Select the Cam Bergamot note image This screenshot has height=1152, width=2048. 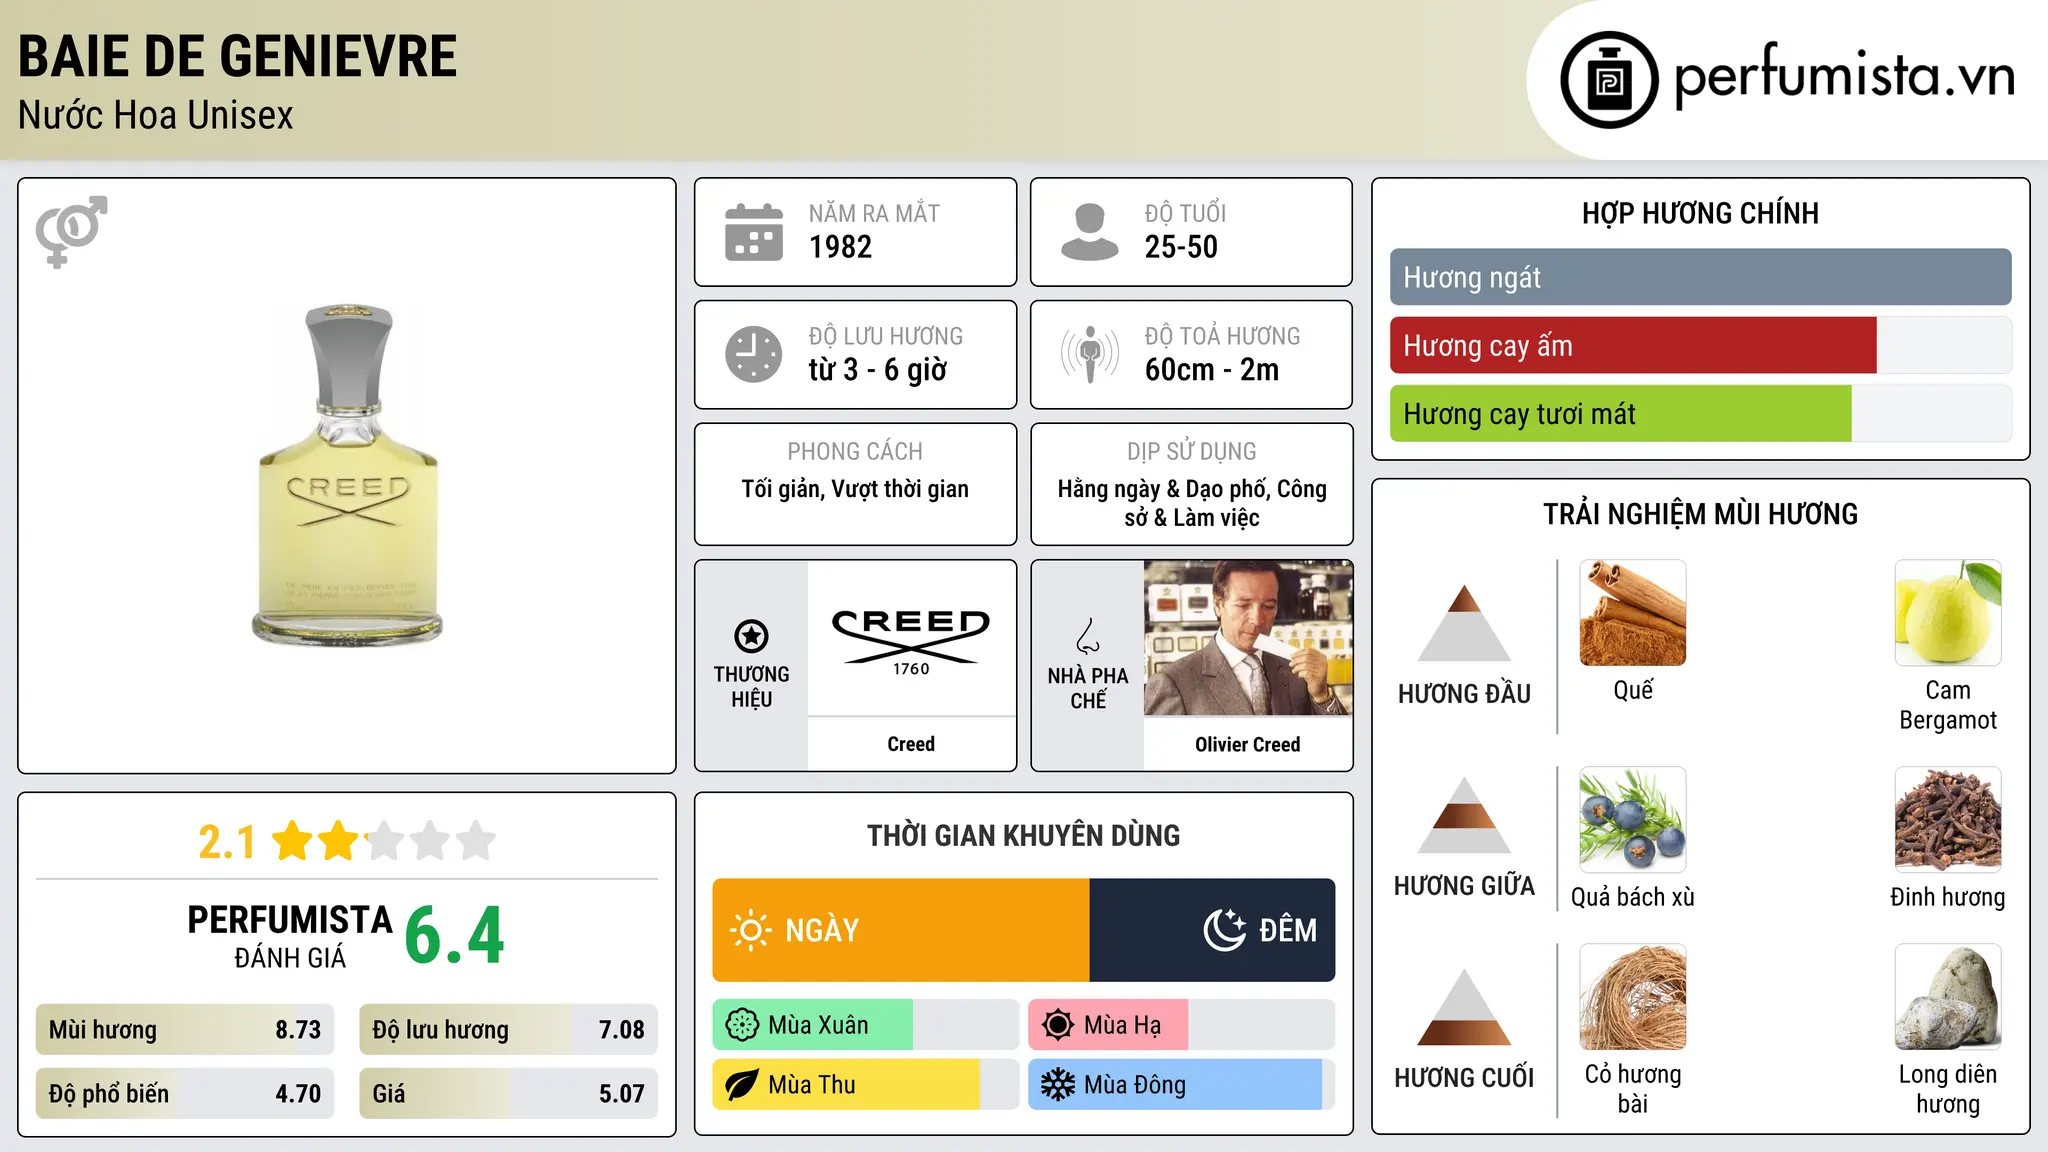pyautogui.click(x=1948, y=612)
